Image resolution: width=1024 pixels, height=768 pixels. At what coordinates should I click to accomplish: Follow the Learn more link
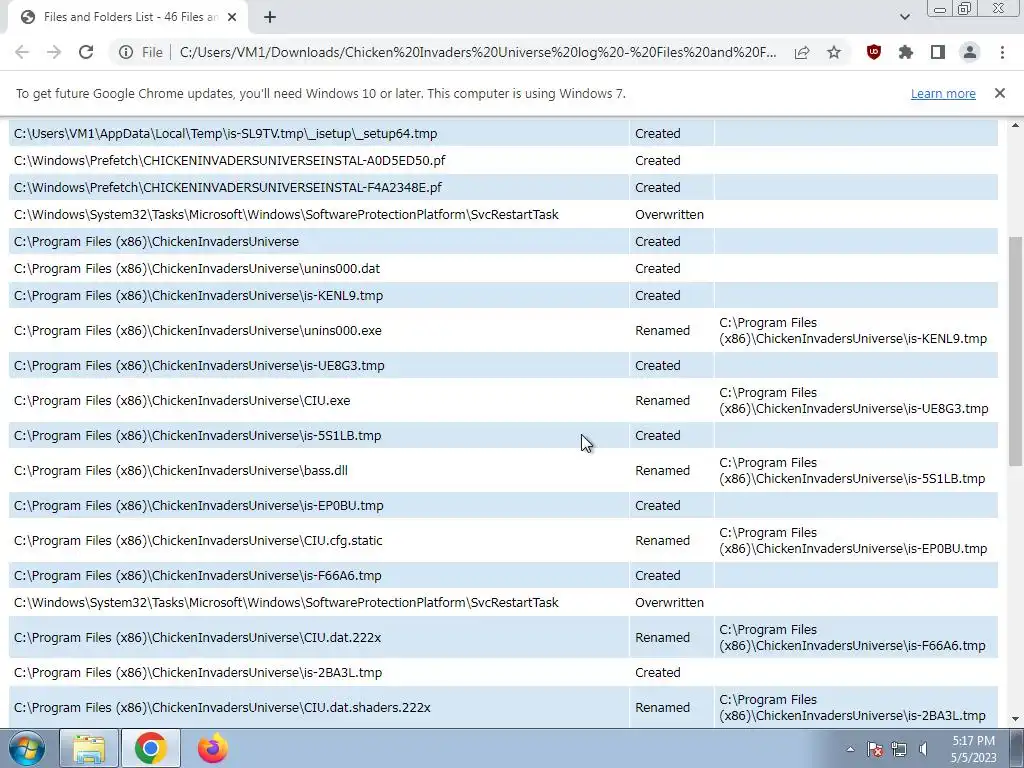(943, 93)
